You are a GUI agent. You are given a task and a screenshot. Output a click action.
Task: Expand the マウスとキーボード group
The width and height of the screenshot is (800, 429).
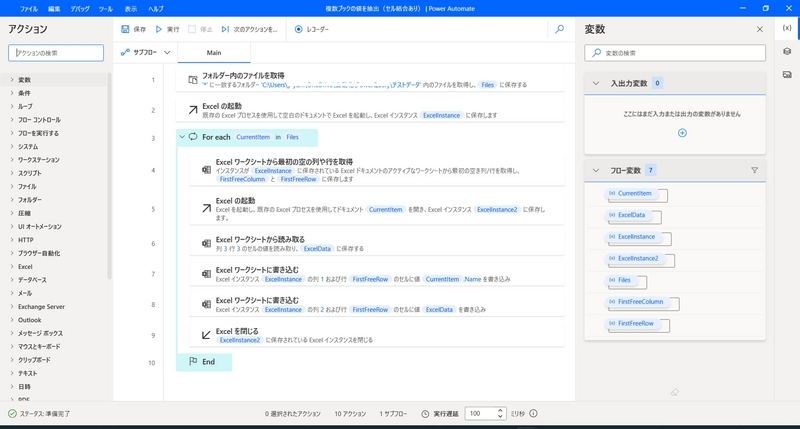tap(12, 346)
